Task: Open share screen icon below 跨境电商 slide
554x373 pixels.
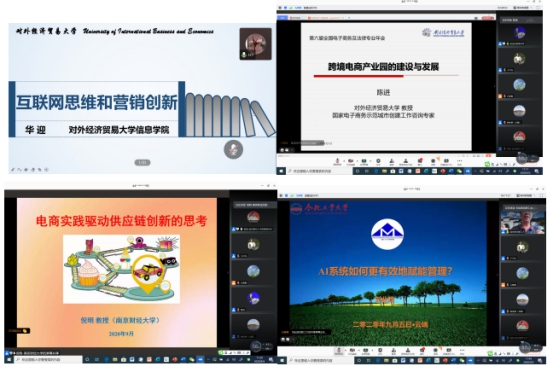Action: [x=364, y=161]
